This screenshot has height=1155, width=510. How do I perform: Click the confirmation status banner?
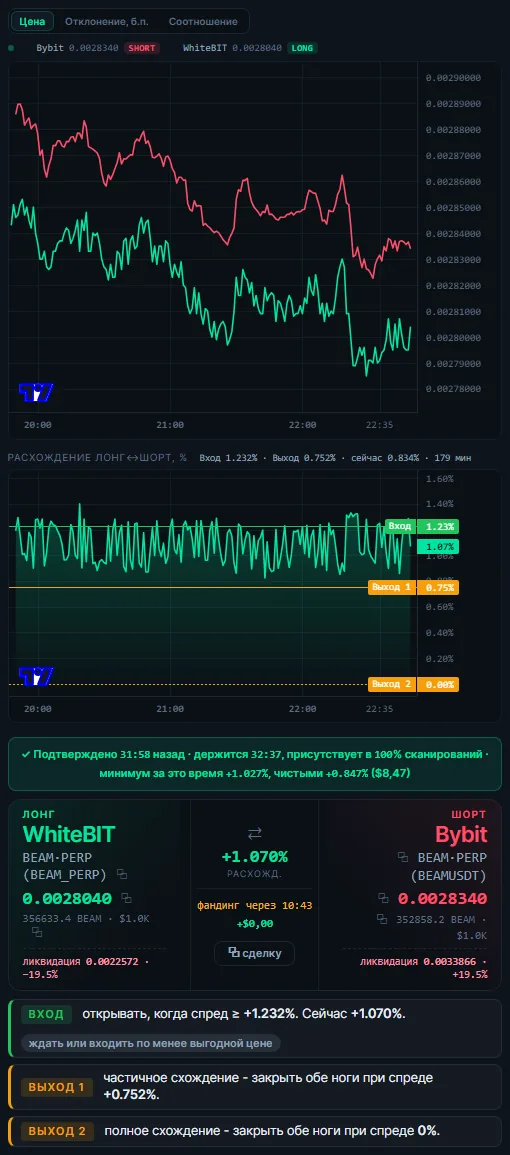tap(254, 764)
